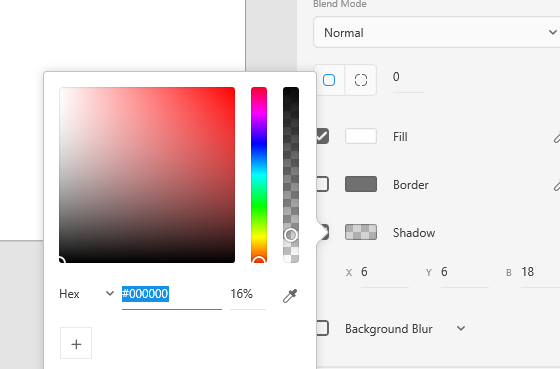Expand the Background Blur type chevron
This screenshot has height=369, width=560.
[461, 328]
